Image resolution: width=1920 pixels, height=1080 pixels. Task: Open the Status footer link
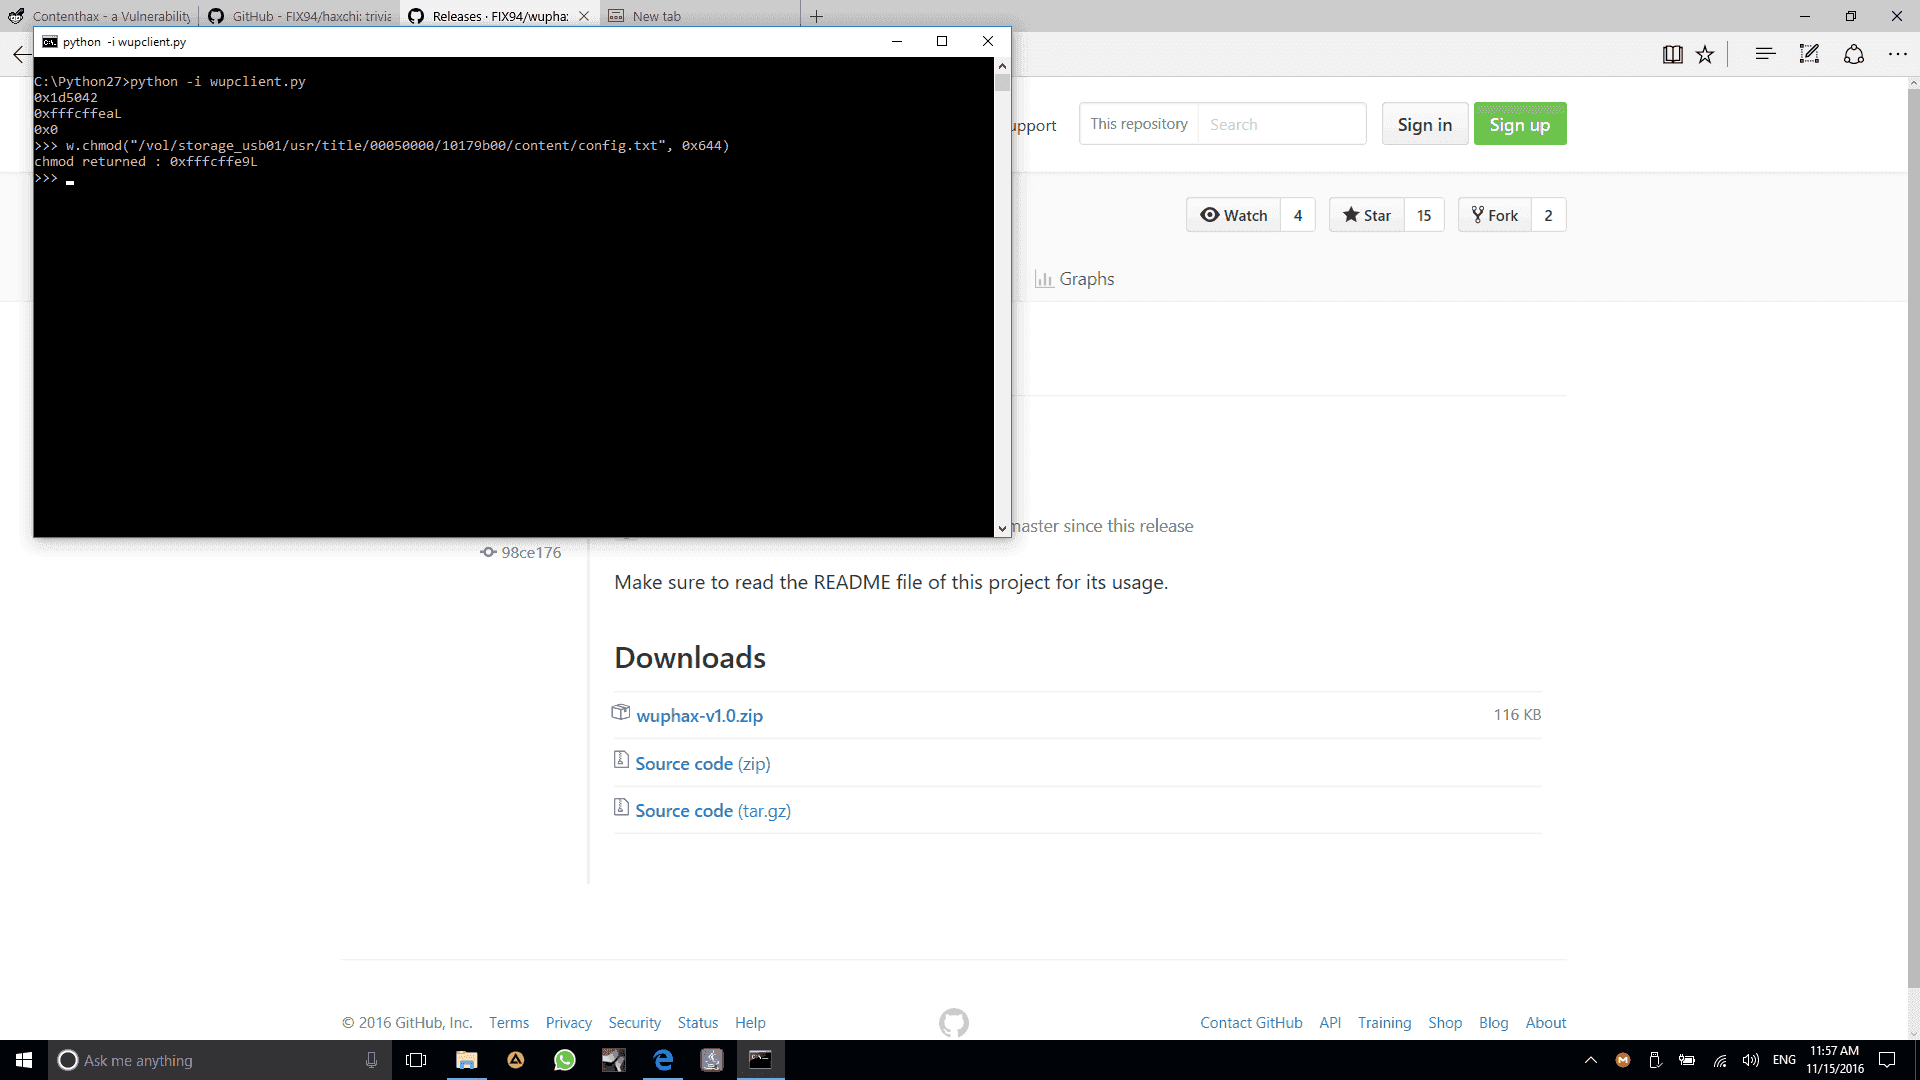click(x=698, y=1023)
